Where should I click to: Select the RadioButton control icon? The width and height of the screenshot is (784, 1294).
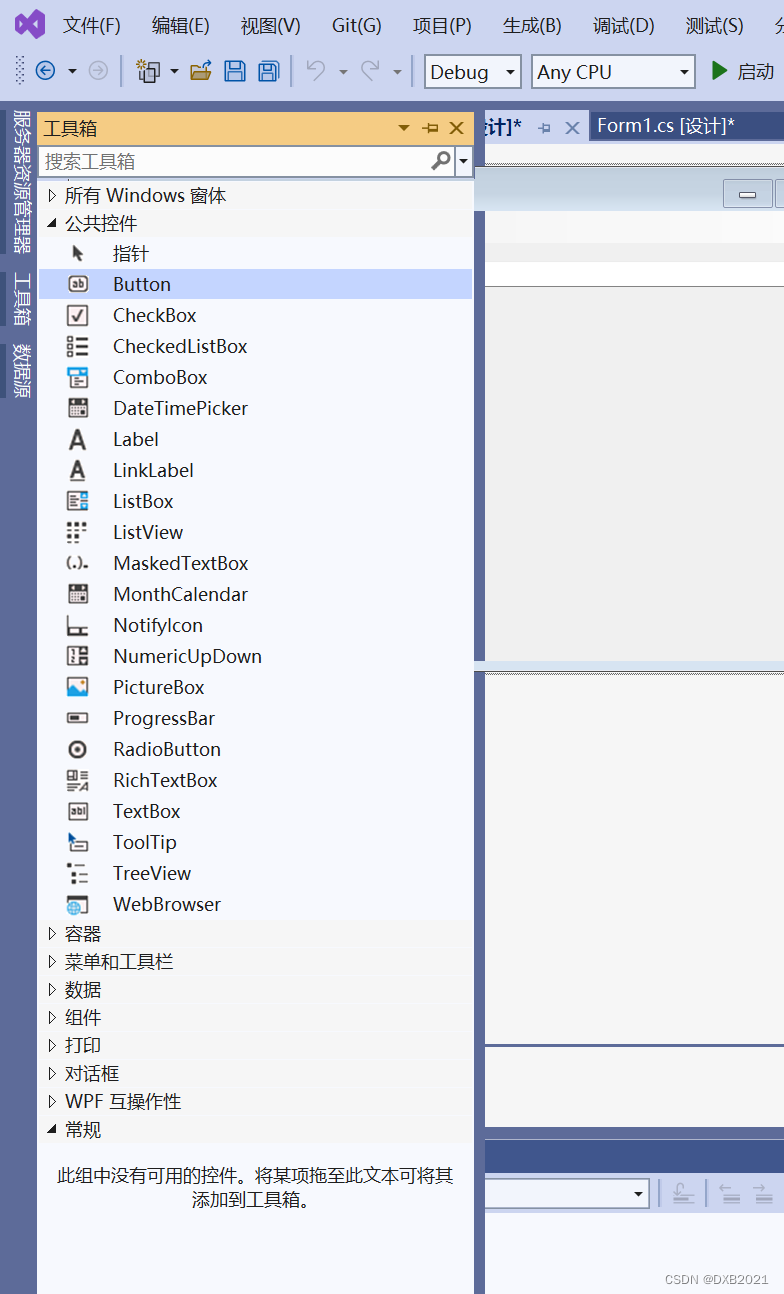click(x=78, y=749)
